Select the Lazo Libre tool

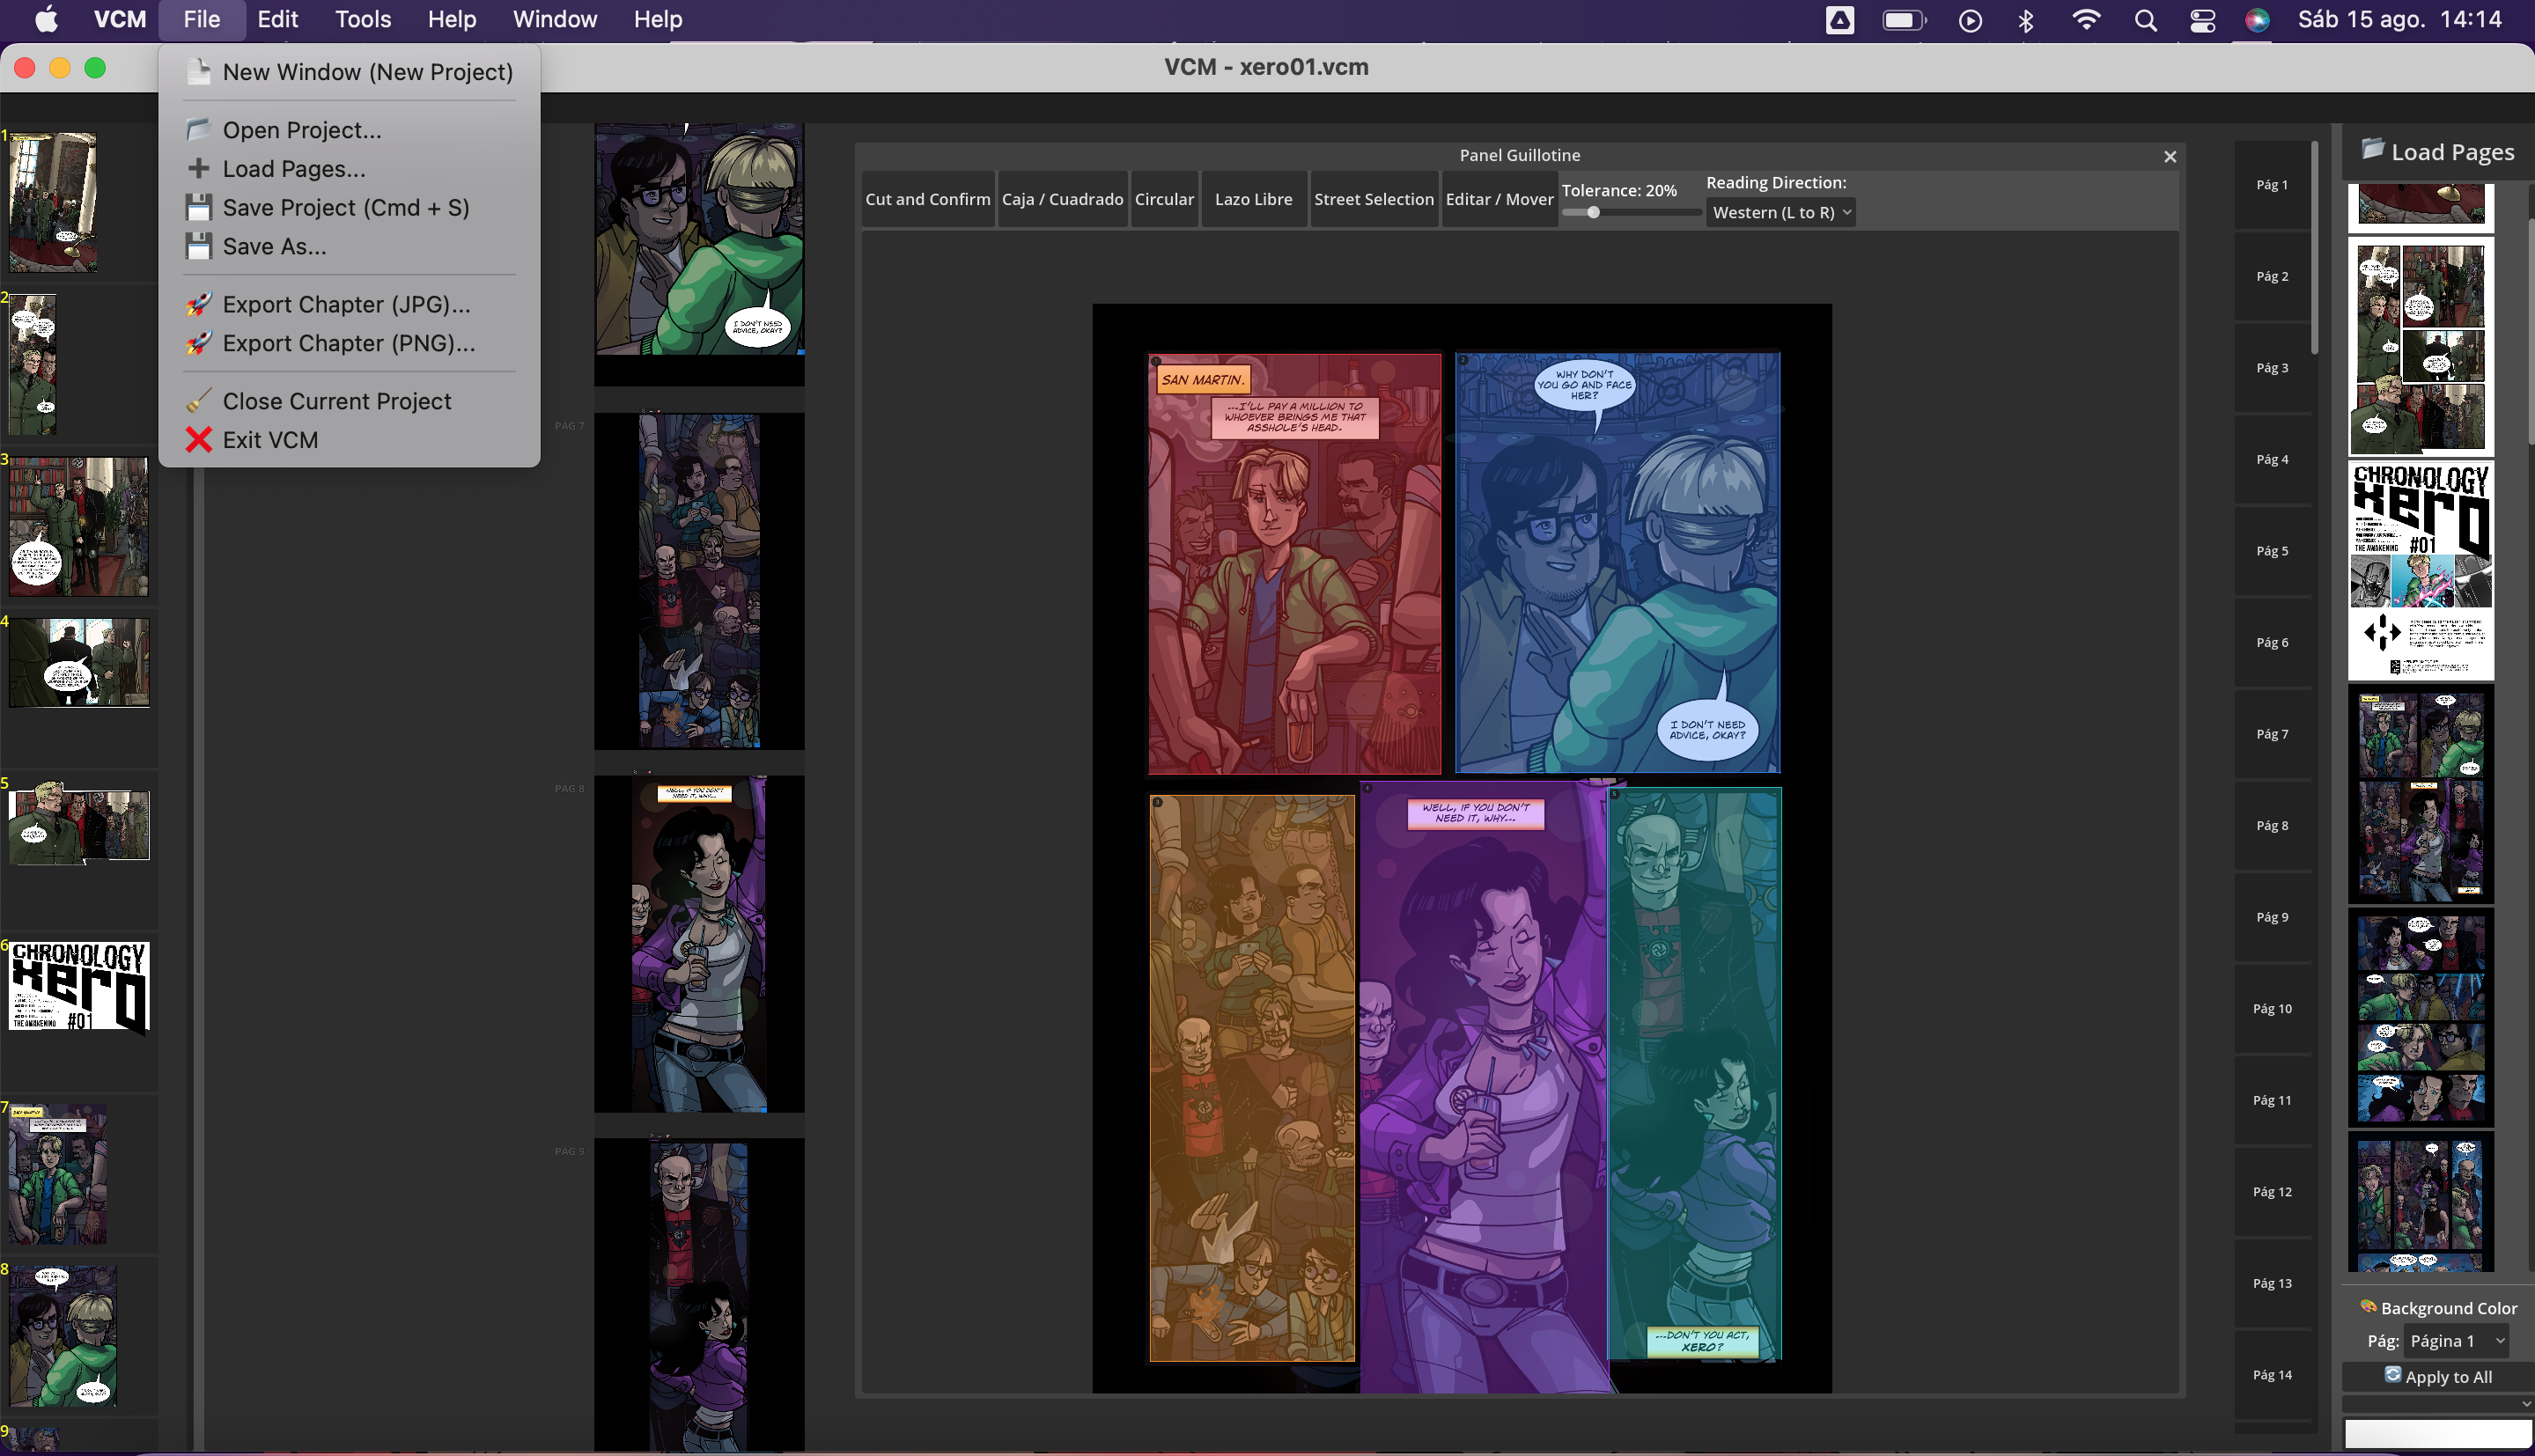pyautogui.click(x=1253, y=199)
